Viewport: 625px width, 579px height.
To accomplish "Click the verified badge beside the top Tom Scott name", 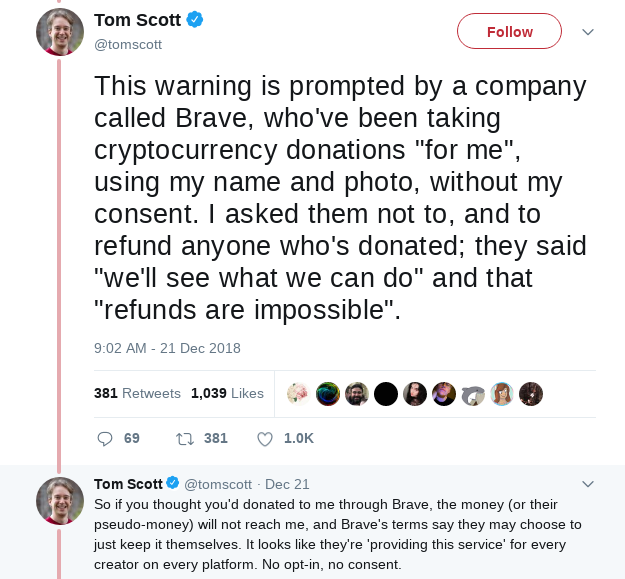I will [x=199, y=21].
